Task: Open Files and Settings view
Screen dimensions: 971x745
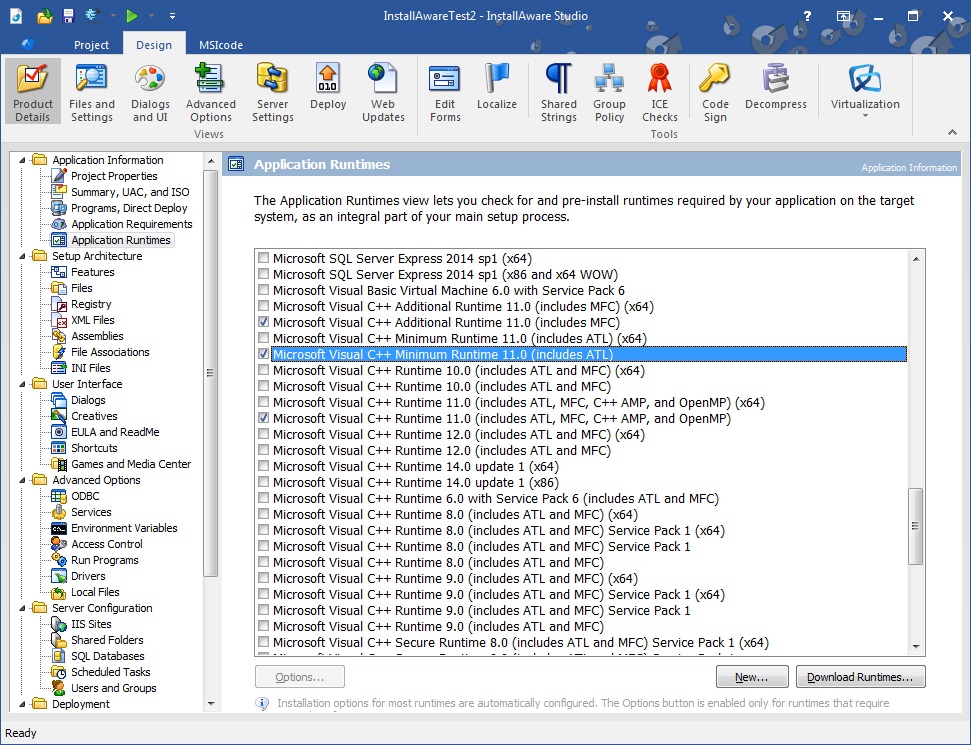Action: tap(92, 92)
